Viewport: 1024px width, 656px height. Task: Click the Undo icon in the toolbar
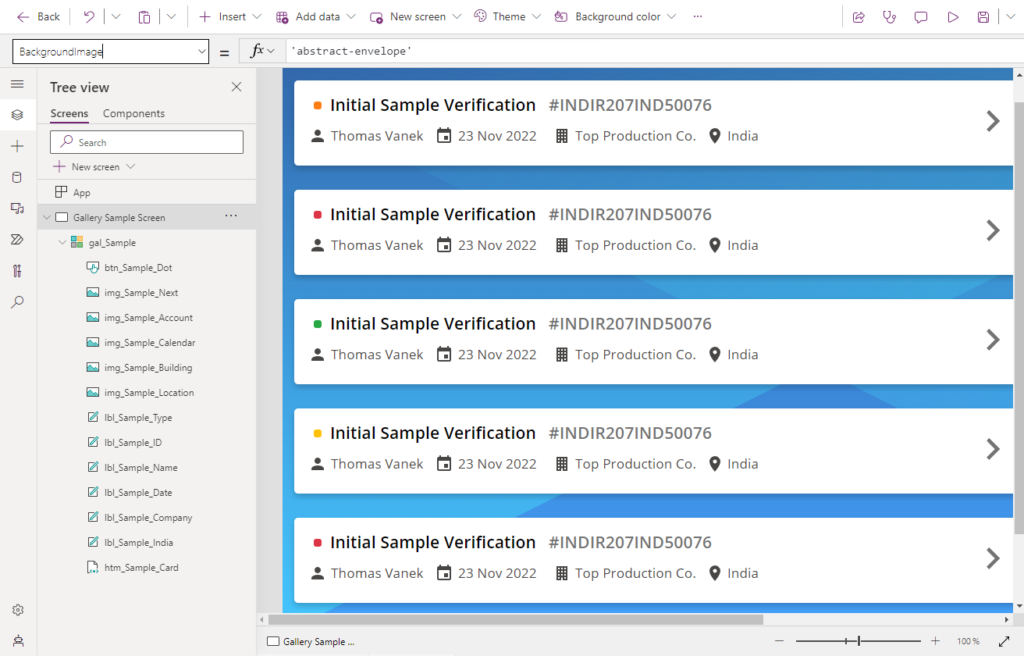pyautogui.click(x=89, y=17)
